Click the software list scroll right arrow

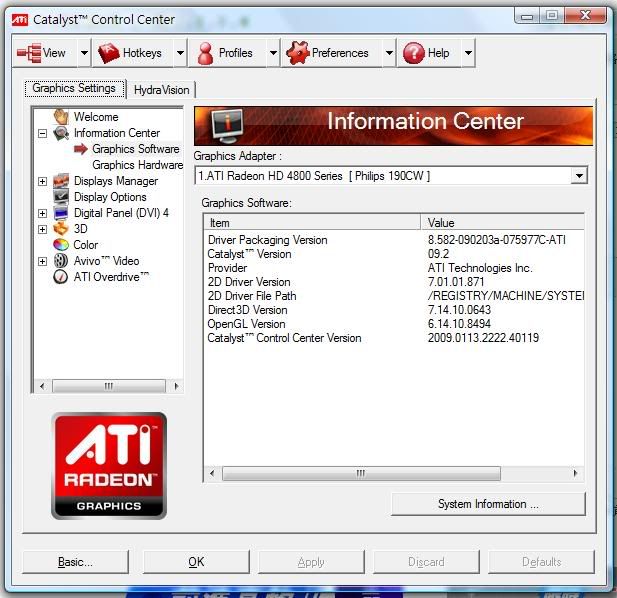tap(575, 473)
